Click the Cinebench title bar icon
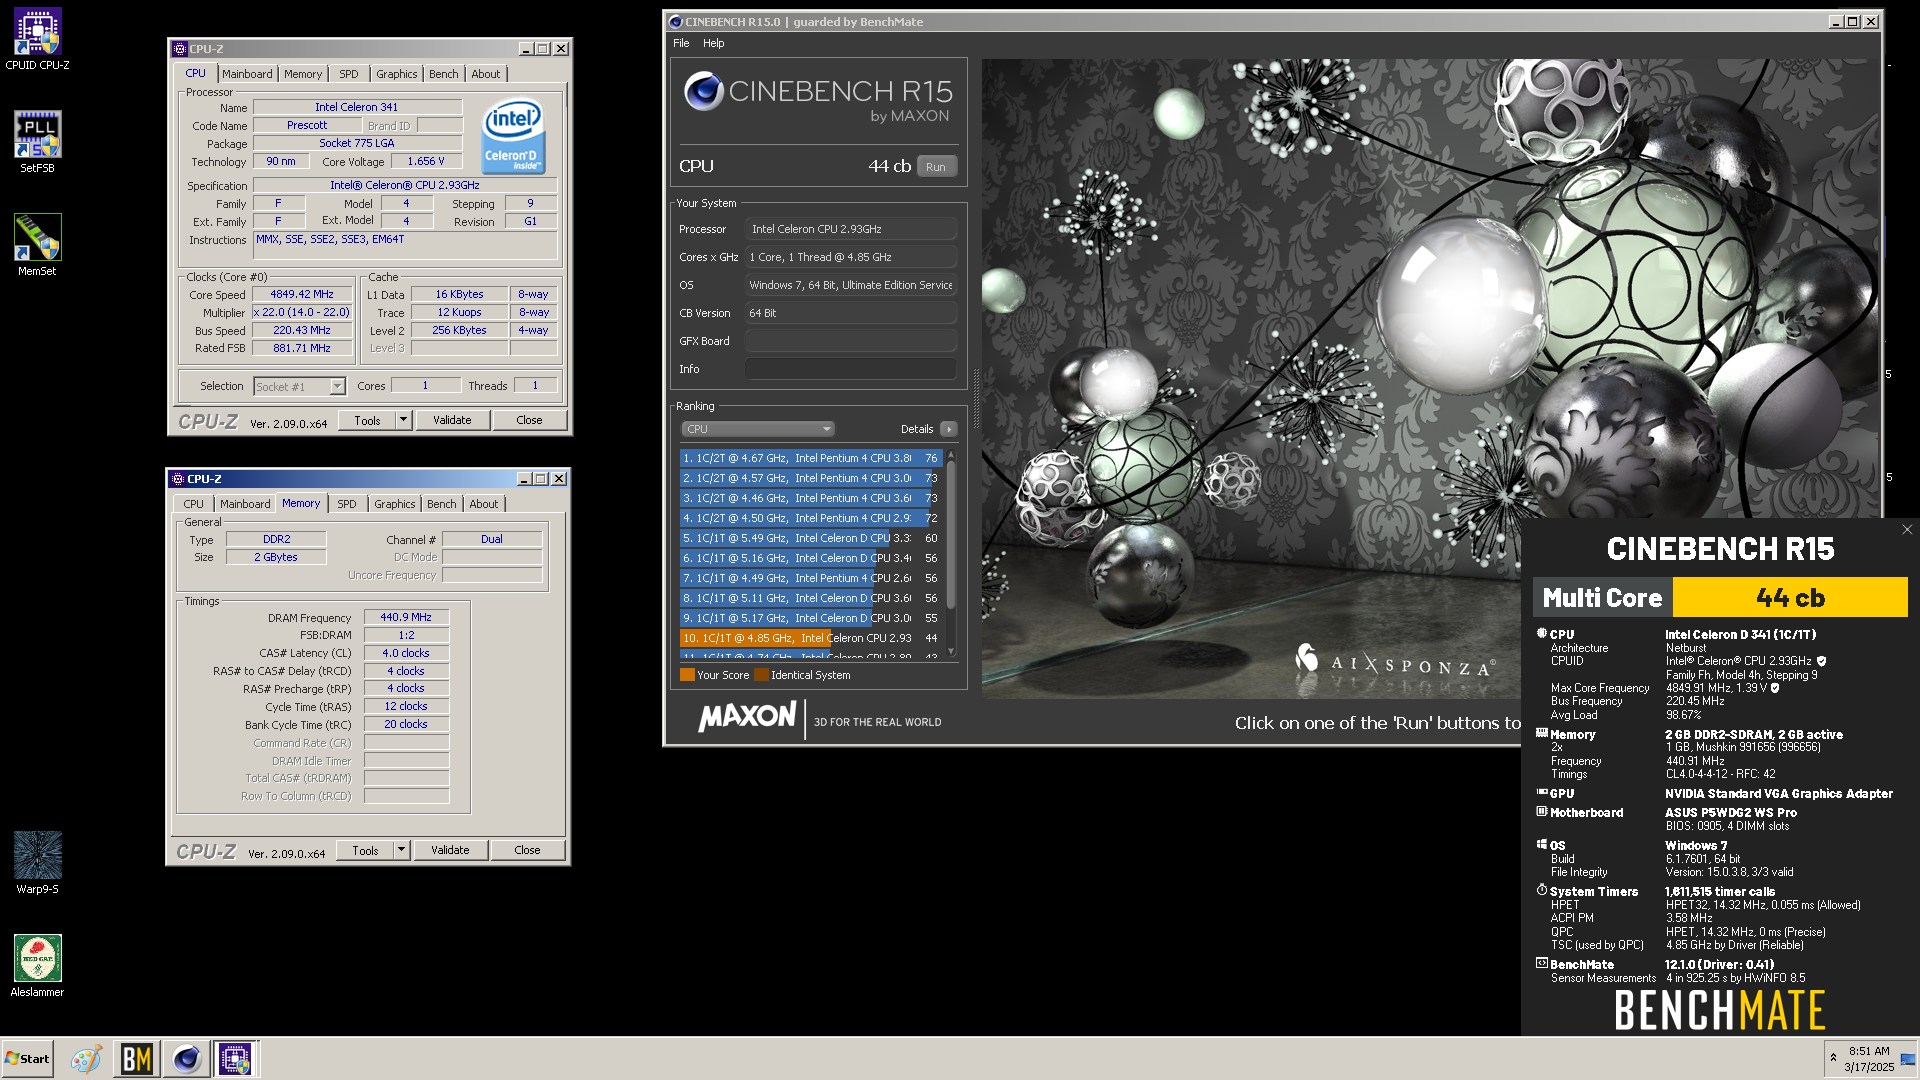The width and height of the screenshot is (1920, 1080). pos(675,22)
